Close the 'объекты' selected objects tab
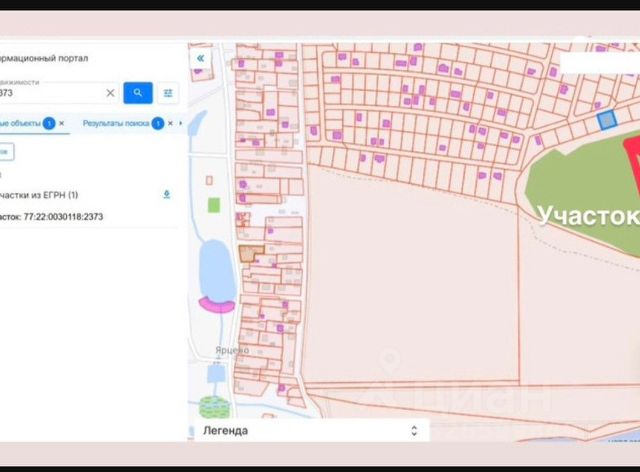This screenshot has width=640, height=472. coord(62,123)
